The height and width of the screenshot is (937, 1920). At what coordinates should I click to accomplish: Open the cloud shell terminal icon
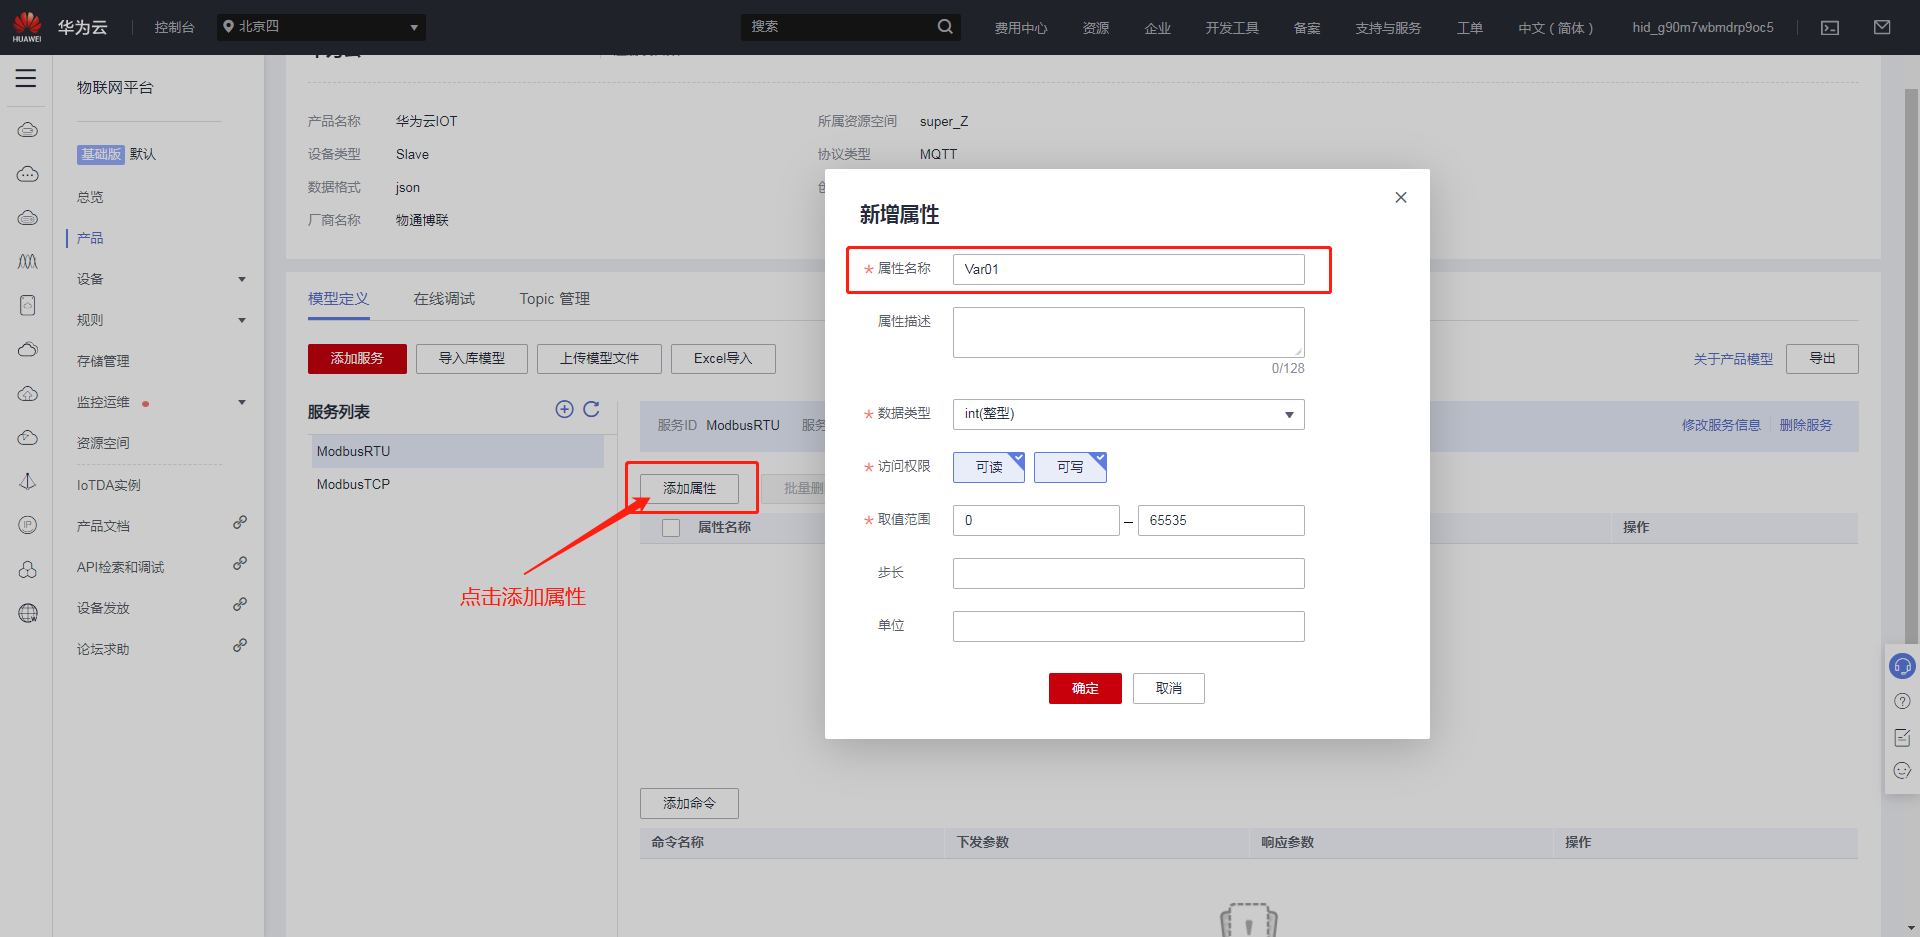[x=1830, y=28]
